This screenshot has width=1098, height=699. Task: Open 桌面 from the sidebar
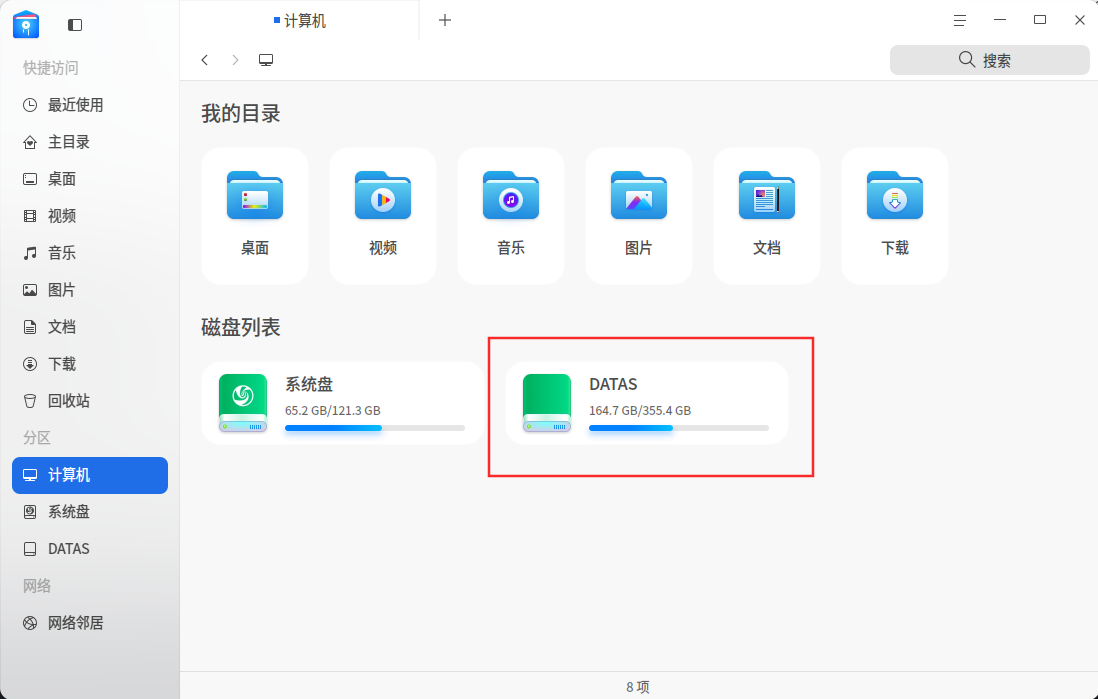coord(90,179)
